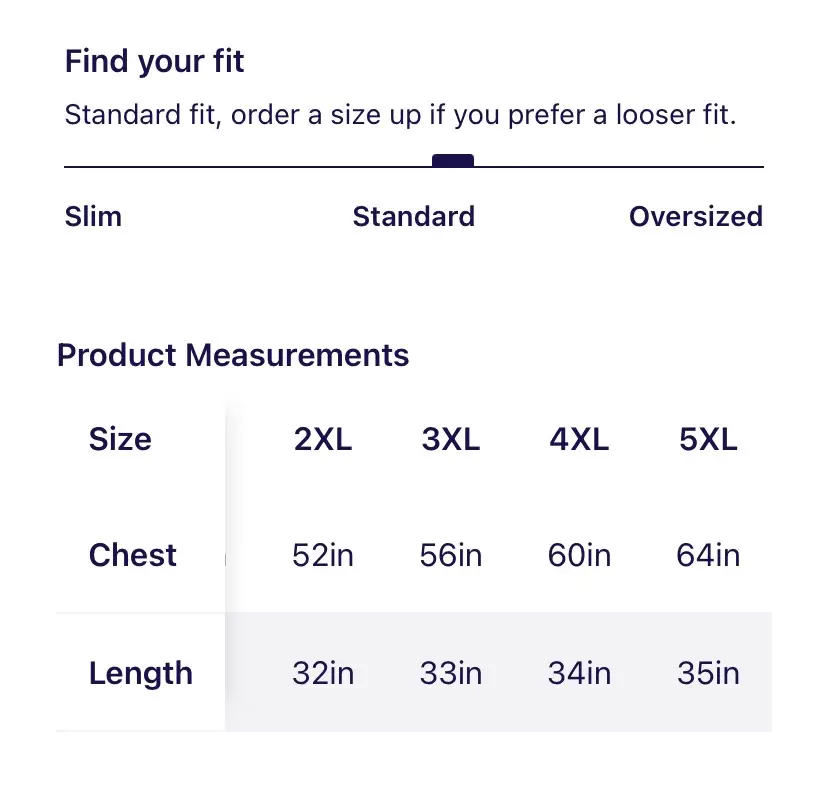Click the 64in chest measurement
828x789 pixels.
pos(708,555)
